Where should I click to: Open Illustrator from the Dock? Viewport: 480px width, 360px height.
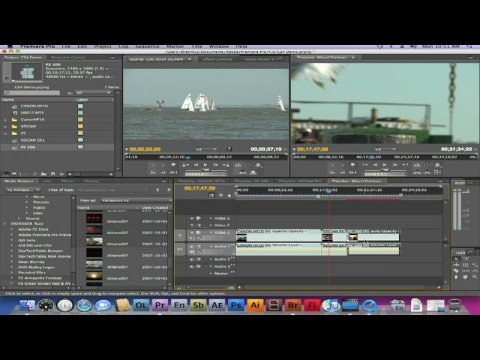tap(255, 305)
